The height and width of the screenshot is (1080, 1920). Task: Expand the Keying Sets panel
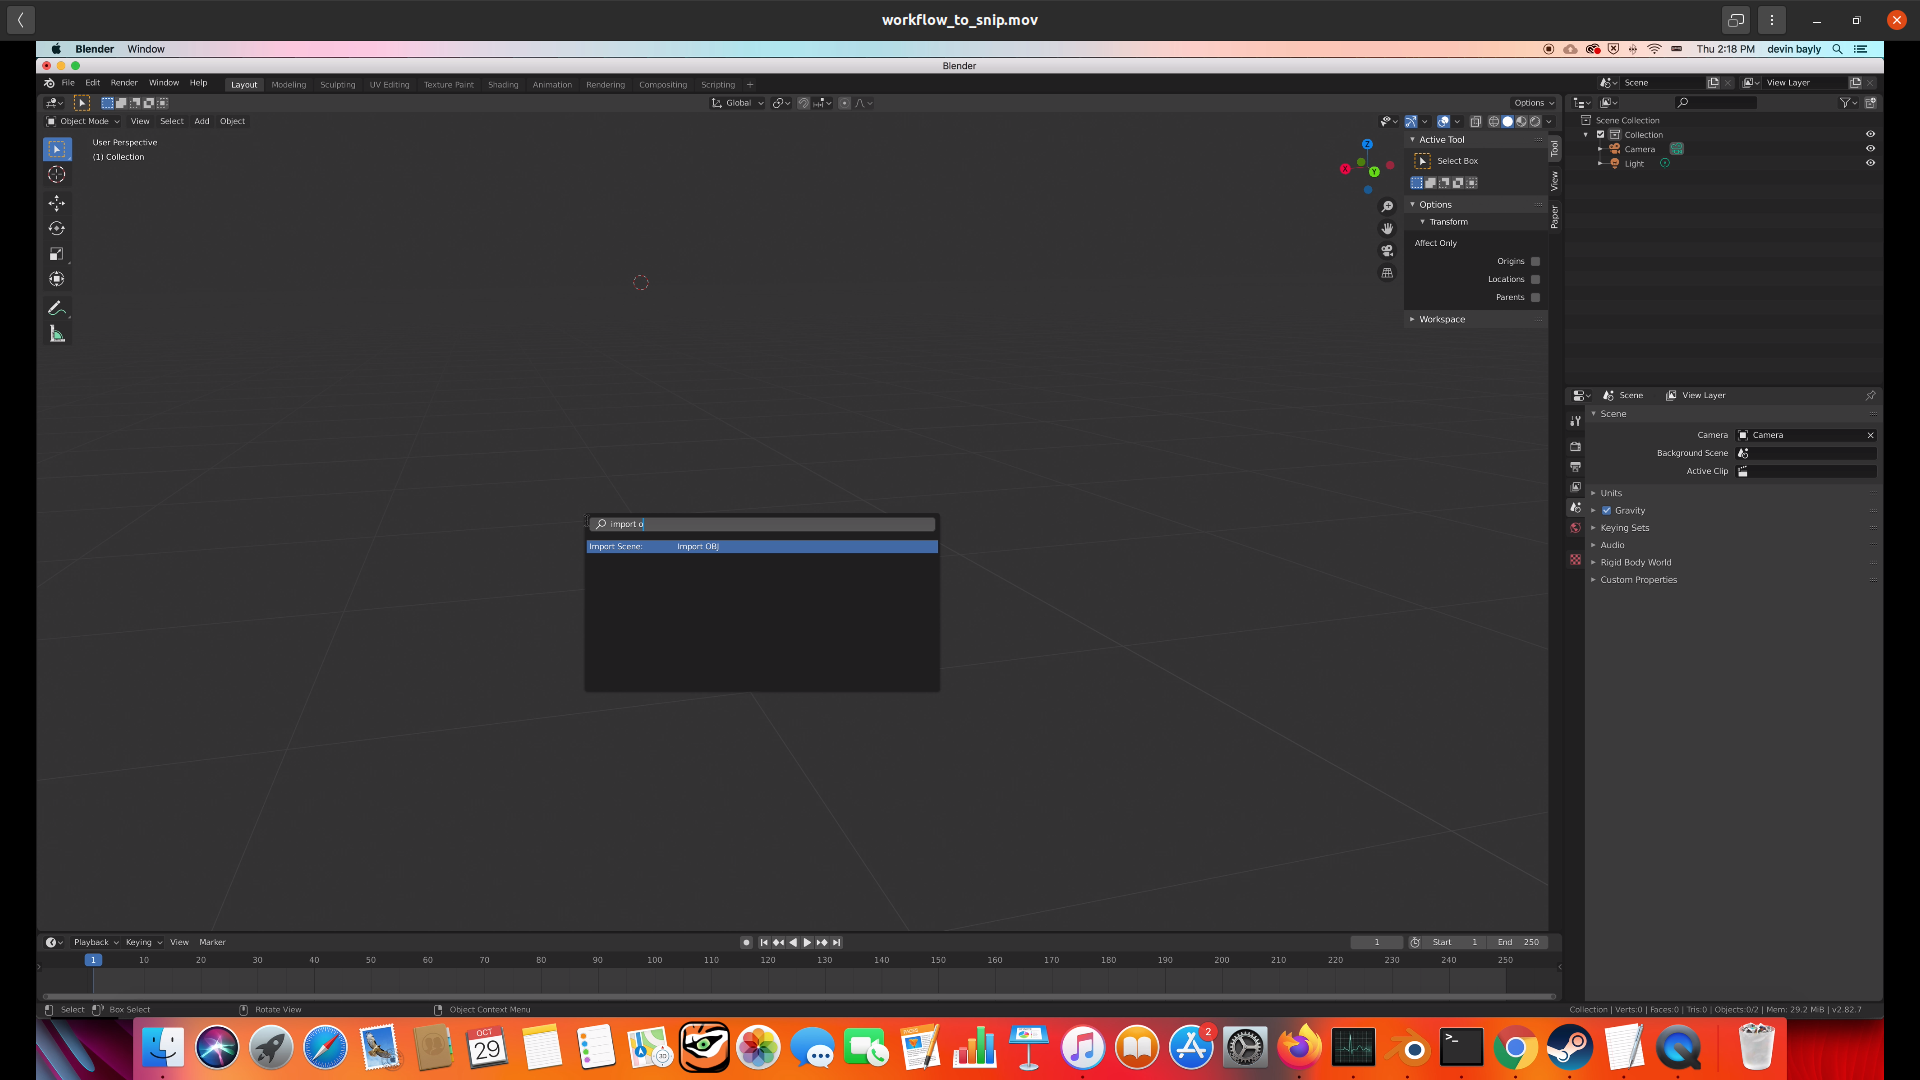[x=1624, y=528]
